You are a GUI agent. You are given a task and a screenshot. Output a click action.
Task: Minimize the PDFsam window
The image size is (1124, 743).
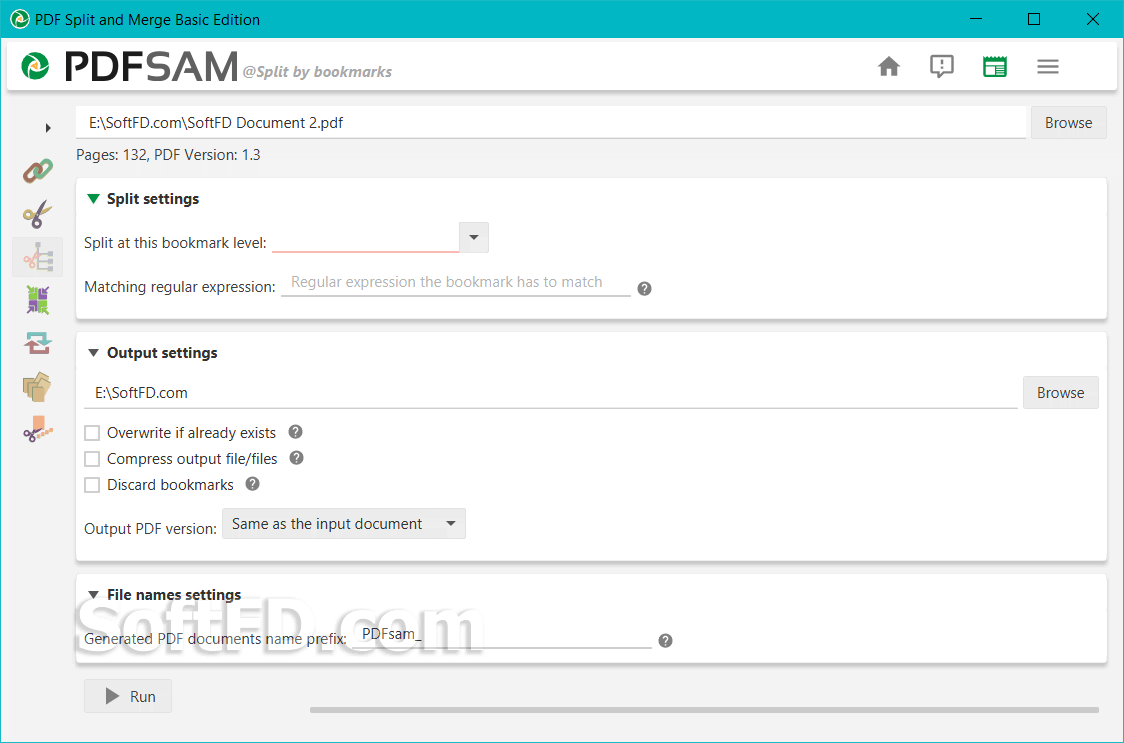click(975, 19)
